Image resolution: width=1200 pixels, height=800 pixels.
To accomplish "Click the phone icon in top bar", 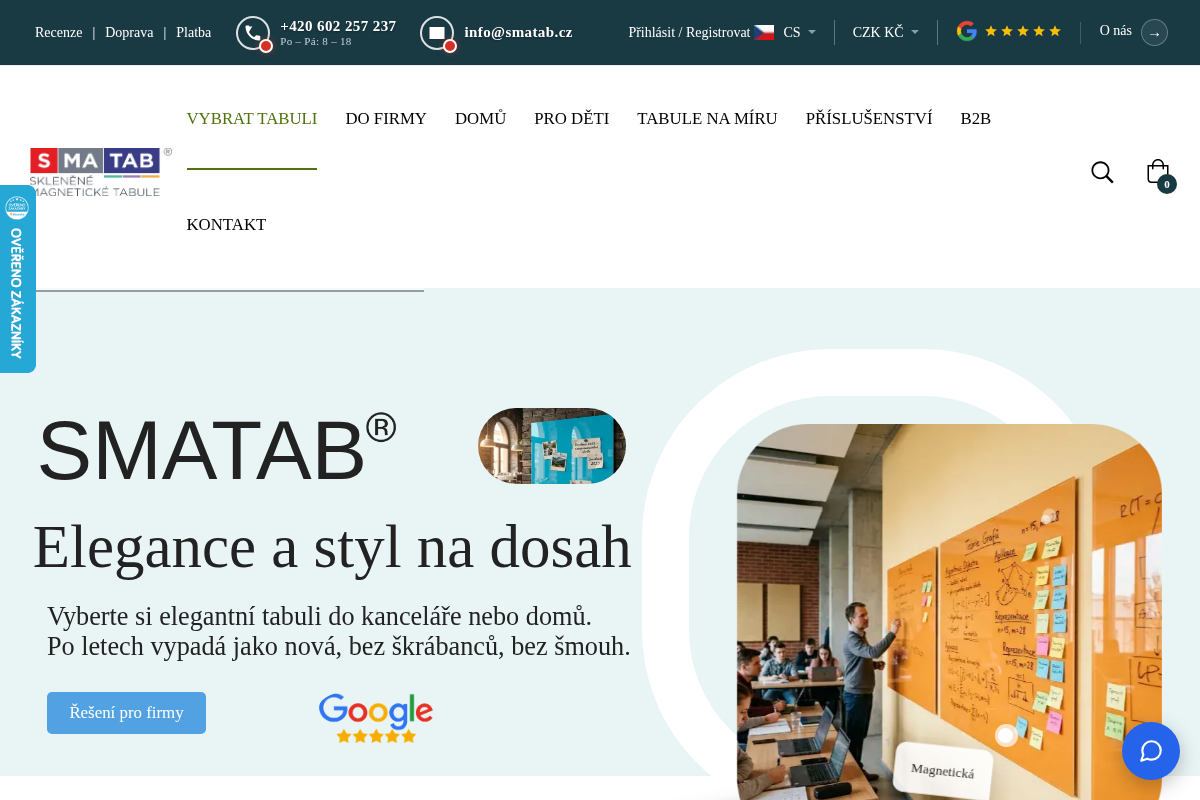I will coord(253,33).
